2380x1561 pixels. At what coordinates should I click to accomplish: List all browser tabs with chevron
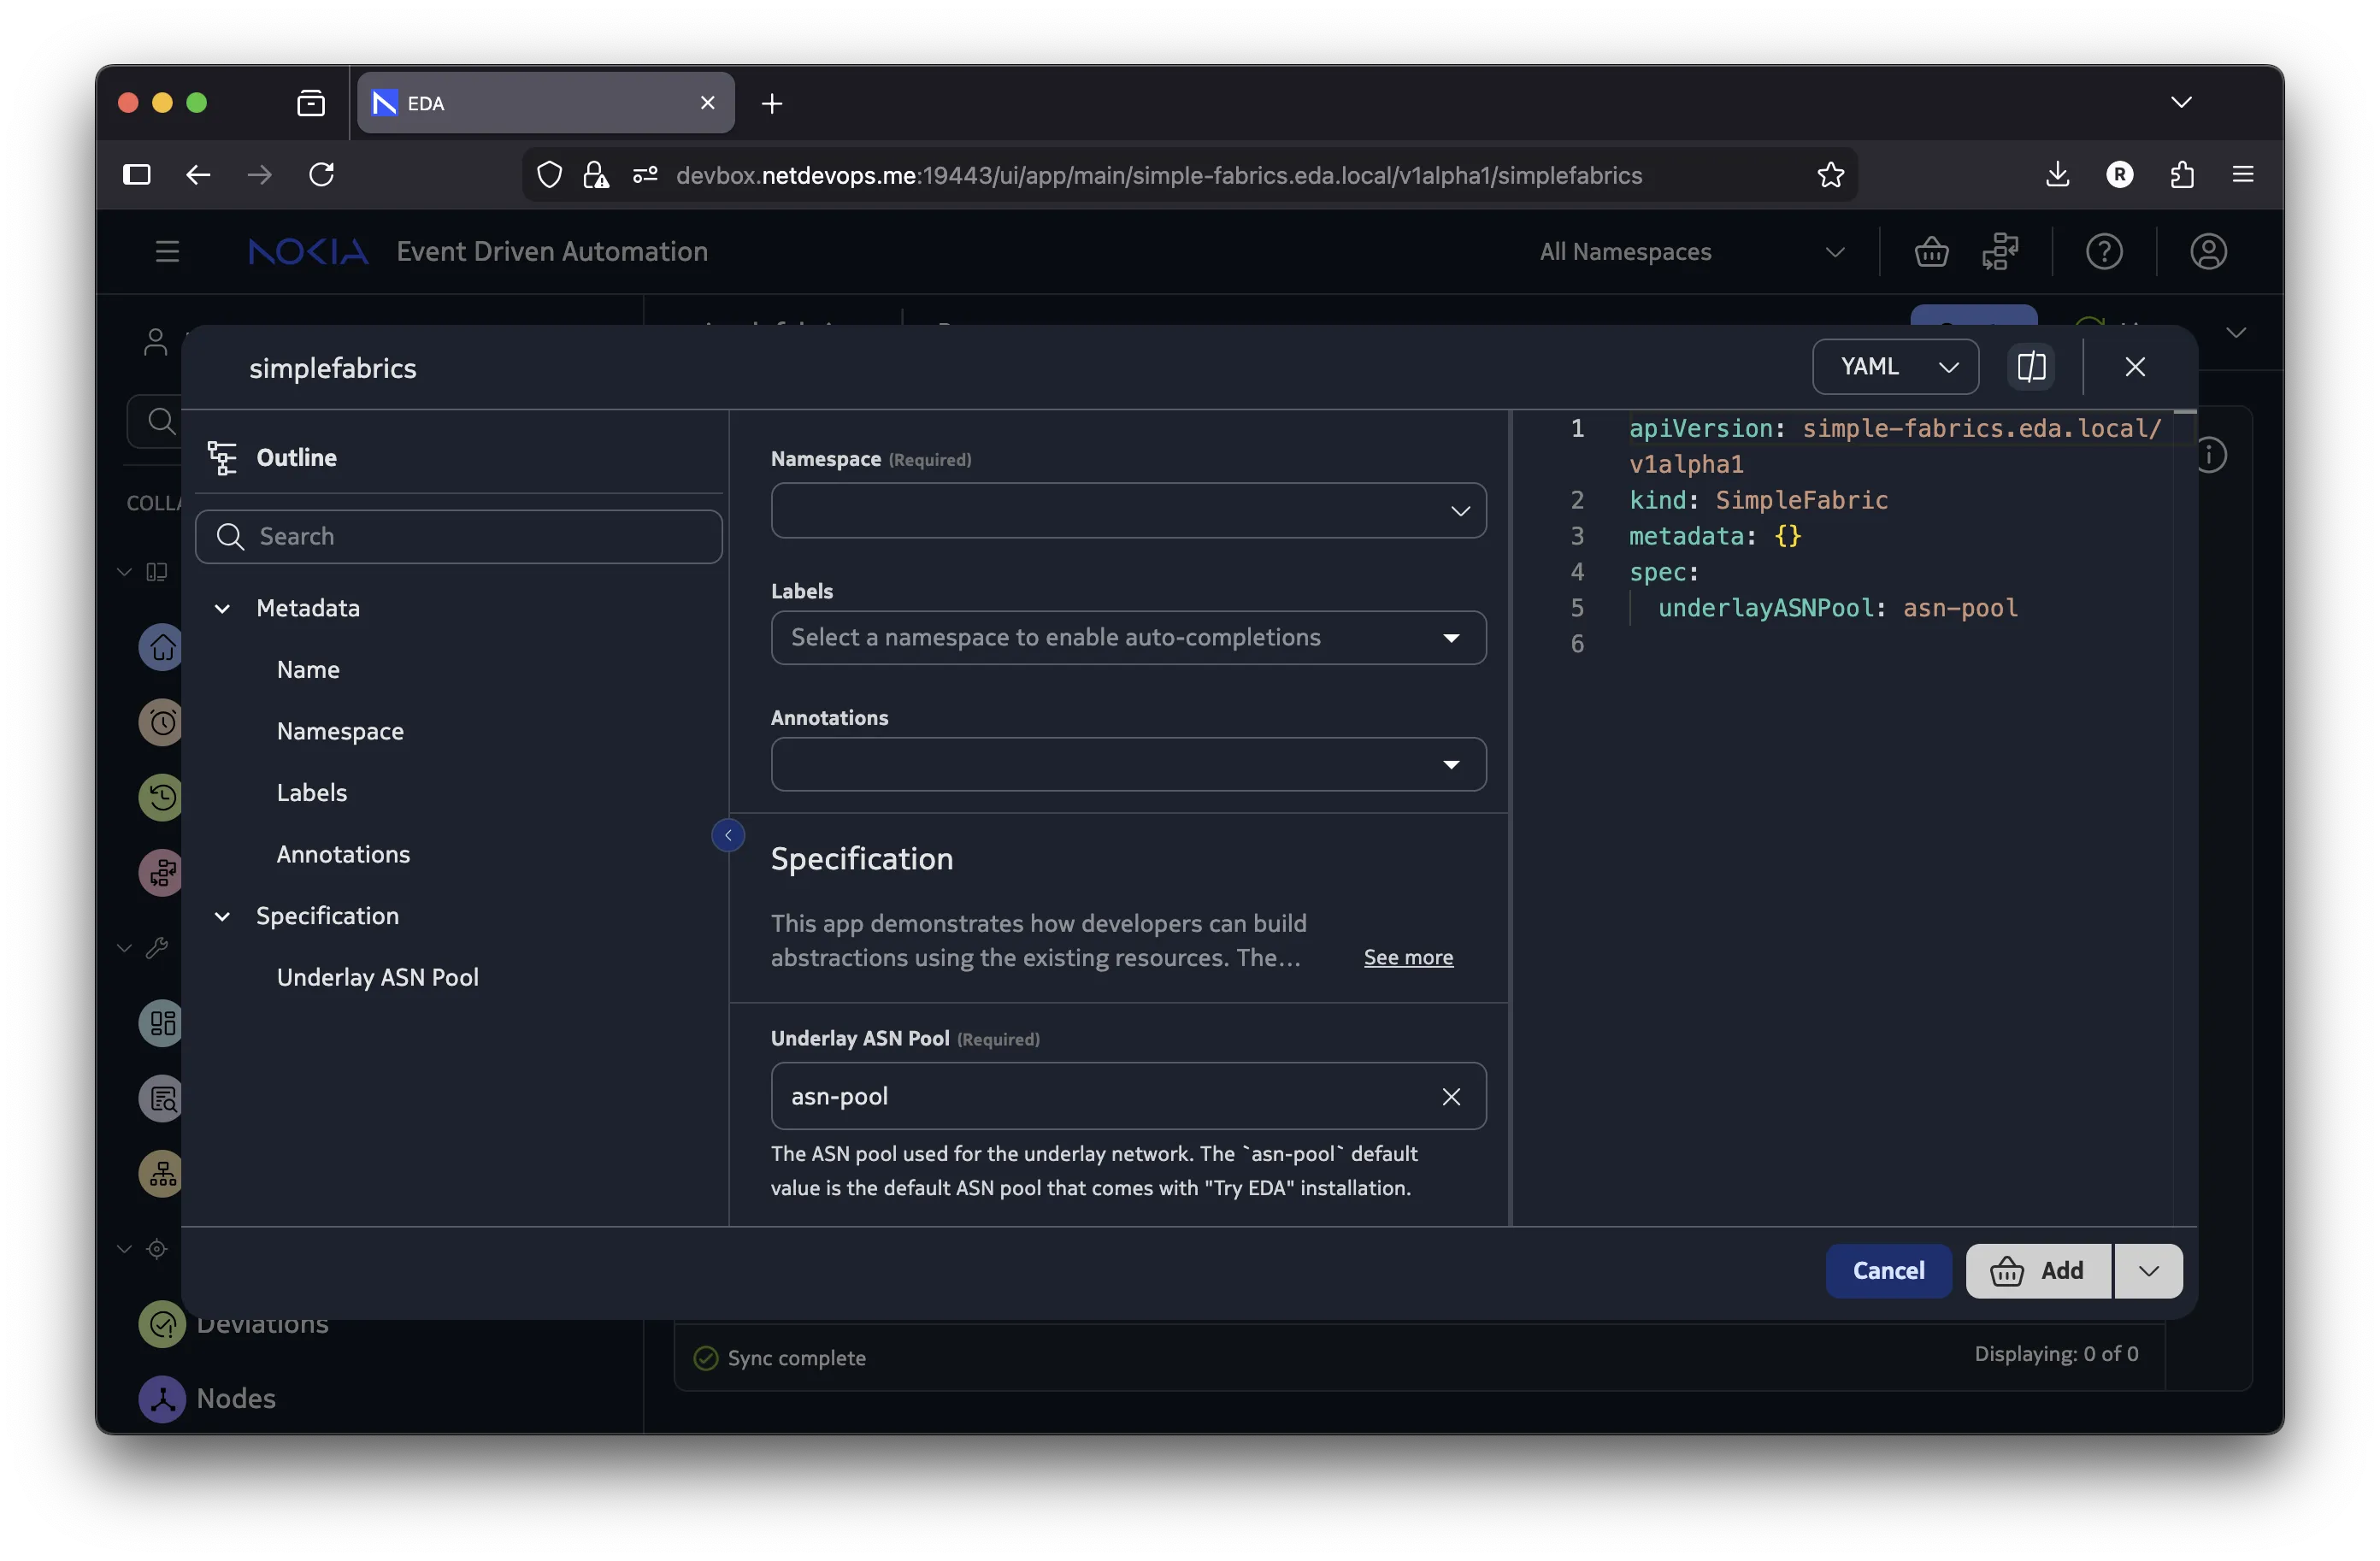(x=2181, y=103)
